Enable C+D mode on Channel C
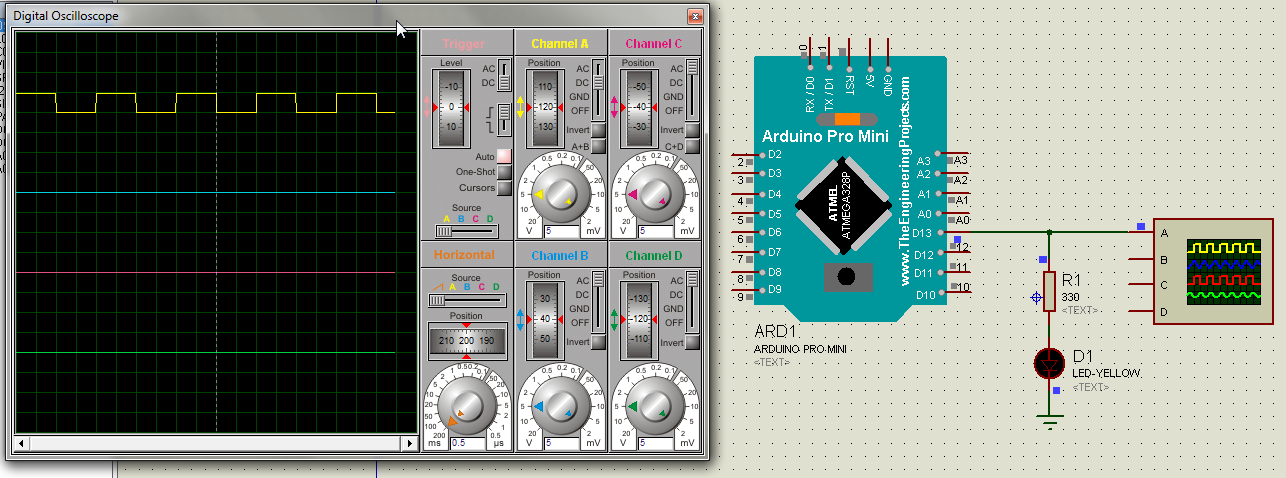 click(x=692, y=146)
